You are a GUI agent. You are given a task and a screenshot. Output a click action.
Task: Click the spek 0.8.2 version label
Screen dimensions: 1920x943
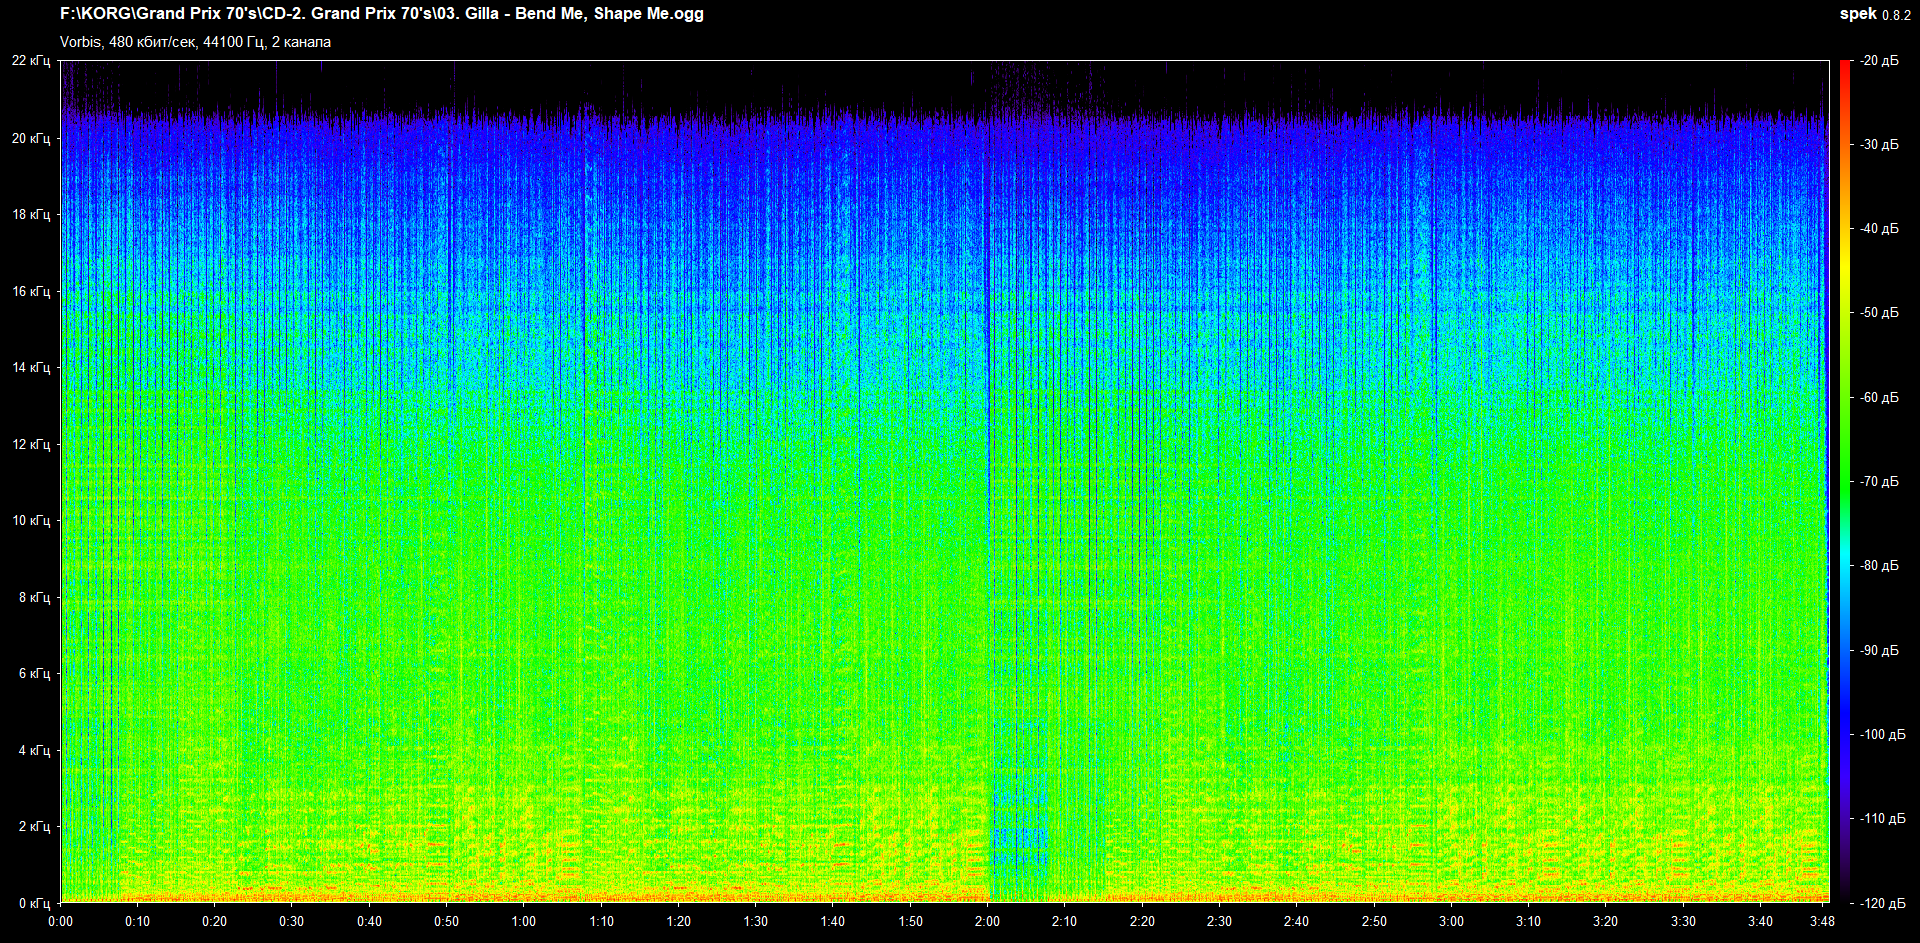pyautogui.click(x=1874, y=14)
